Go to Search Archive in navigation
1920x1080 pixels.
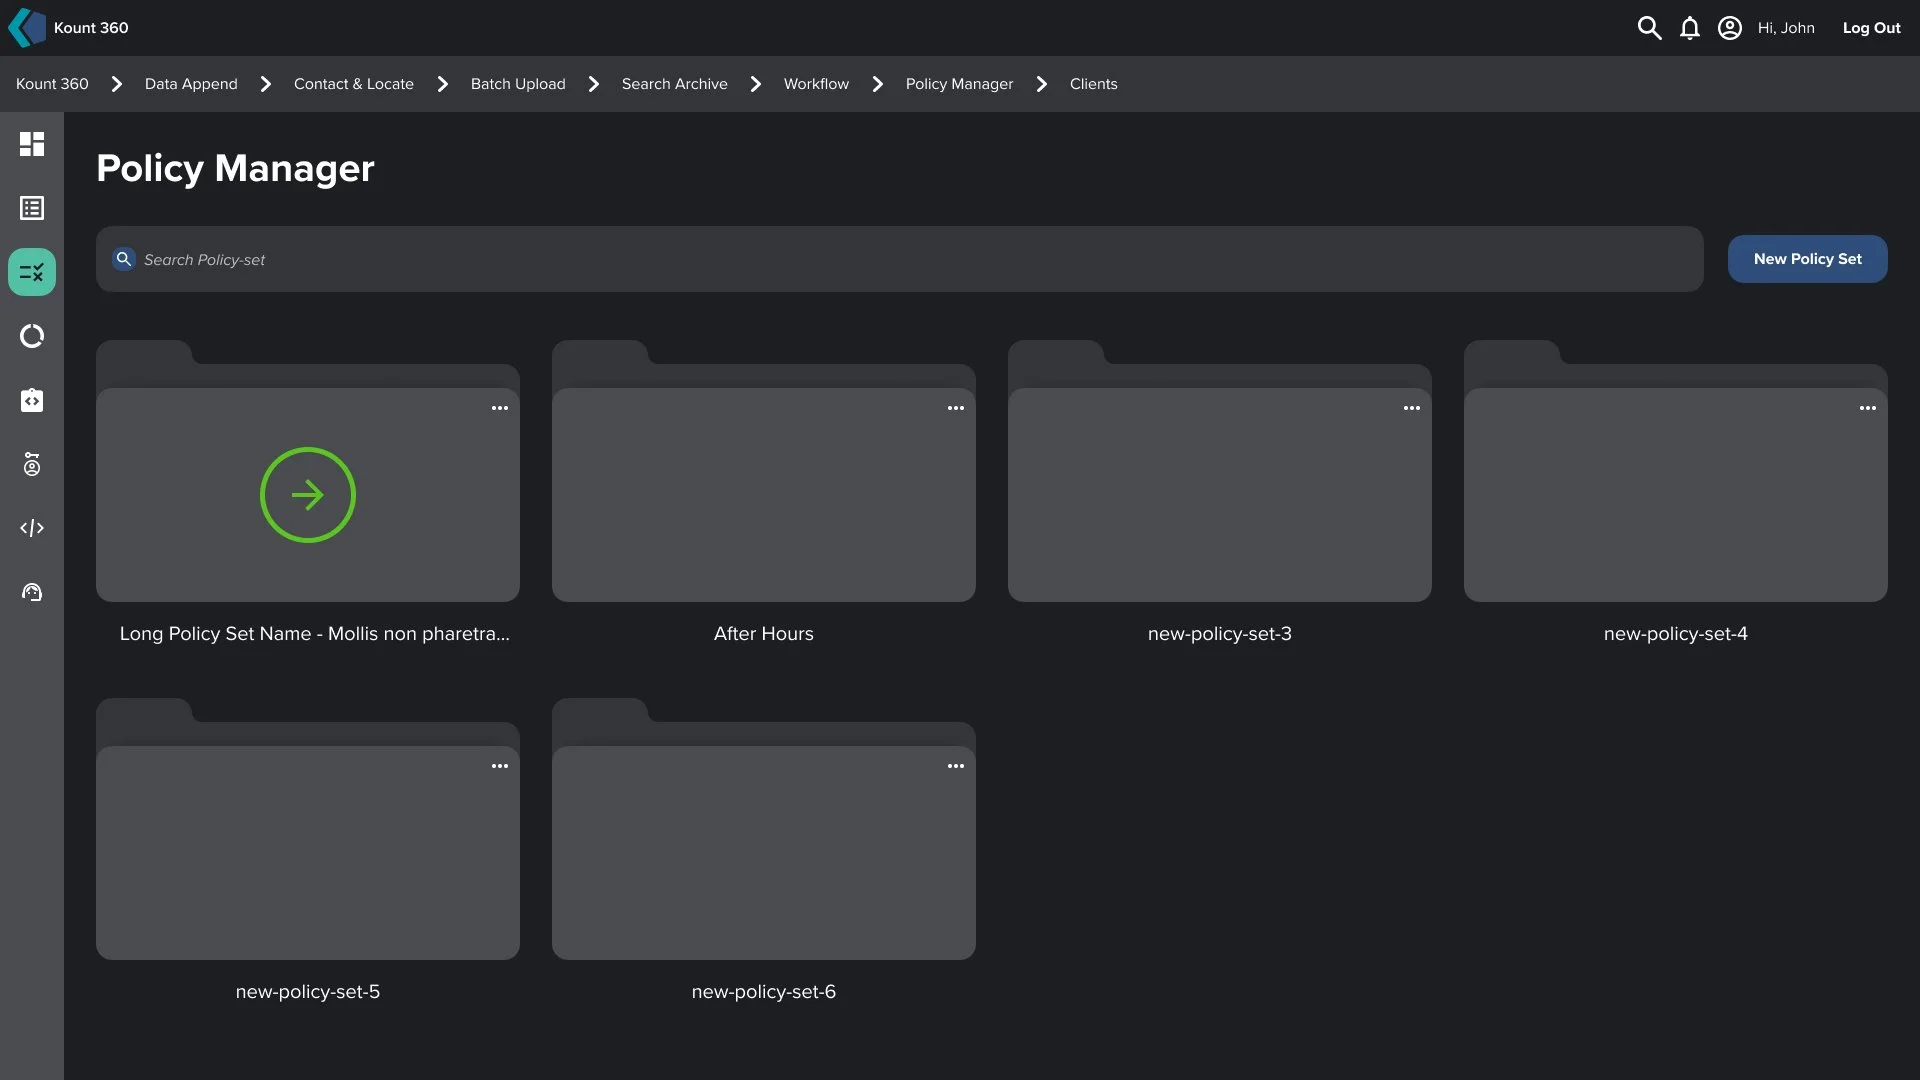coord(675,84)
